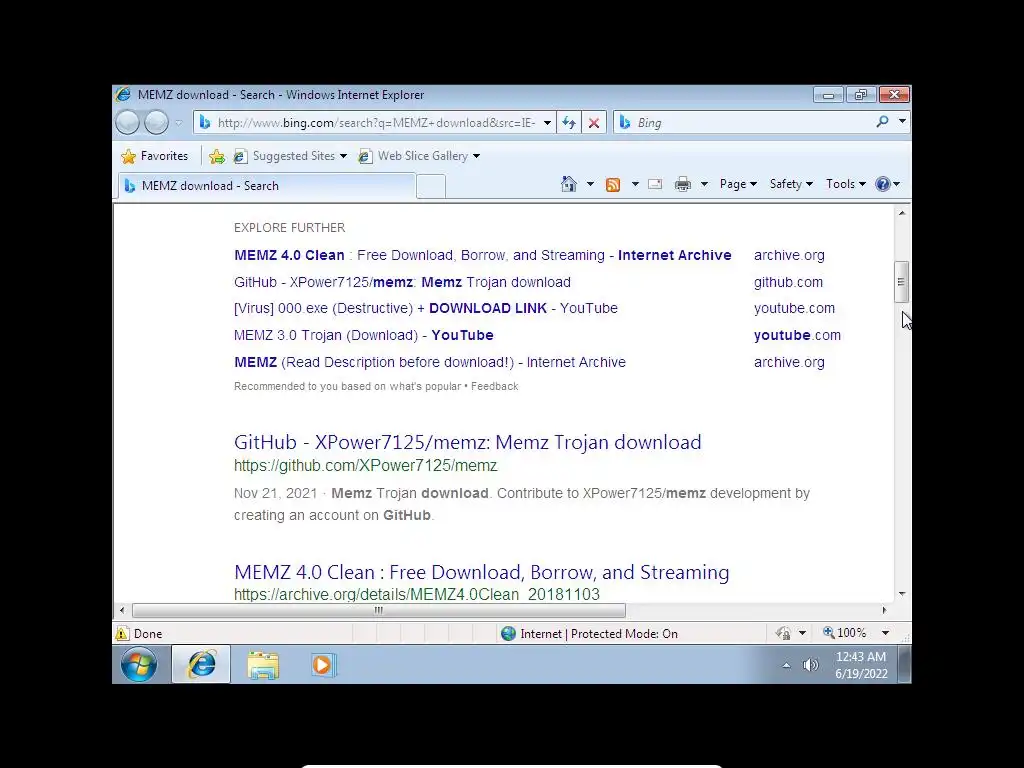Click the 100% zoom level button
The image size is (1024, 768).
(x=844, y=633)
